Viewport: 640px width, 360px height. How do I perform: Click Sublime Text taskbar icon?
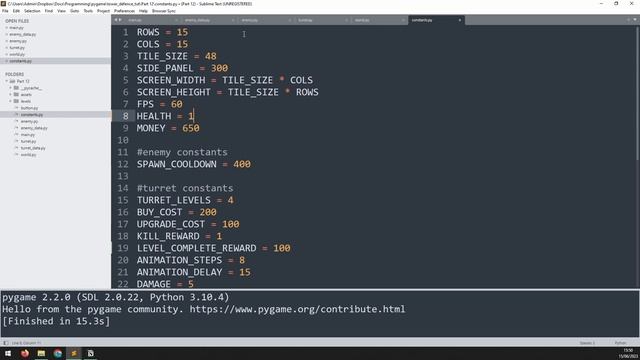74,353
